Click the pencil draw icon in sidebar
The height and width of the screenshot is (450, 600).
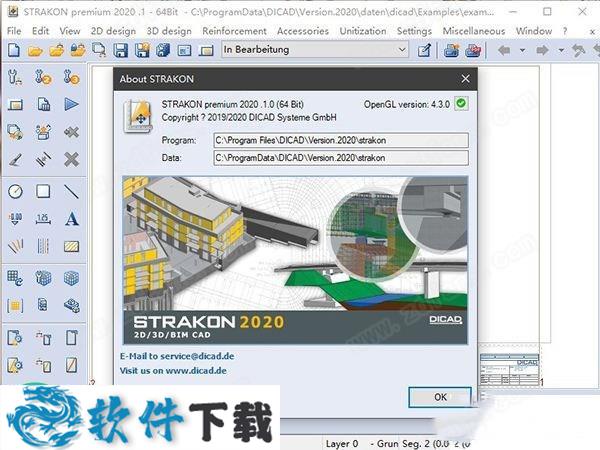click(15, 160)
